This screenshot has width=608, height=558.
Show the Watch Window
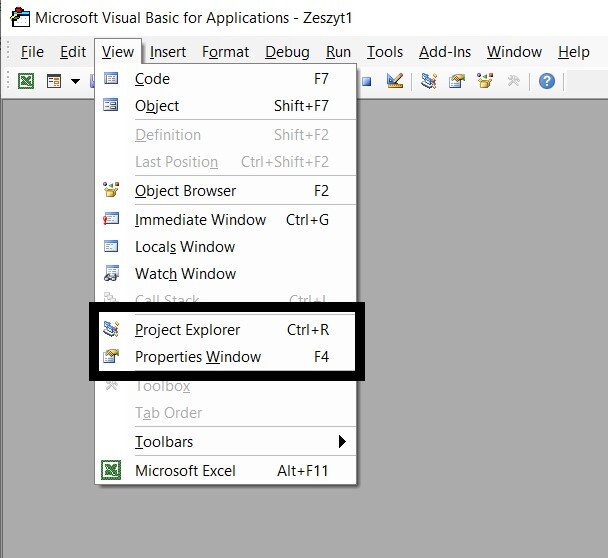(226, 274)
